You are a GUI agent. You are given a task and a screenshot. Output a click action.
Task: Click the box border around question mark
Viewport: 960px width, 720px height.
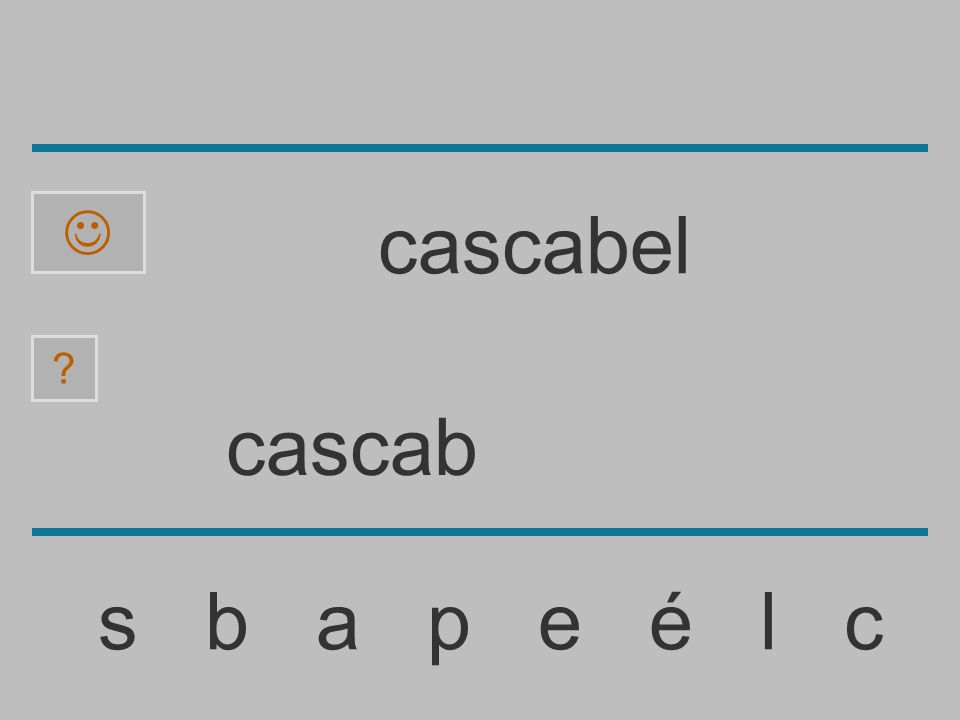click(64, 368)
